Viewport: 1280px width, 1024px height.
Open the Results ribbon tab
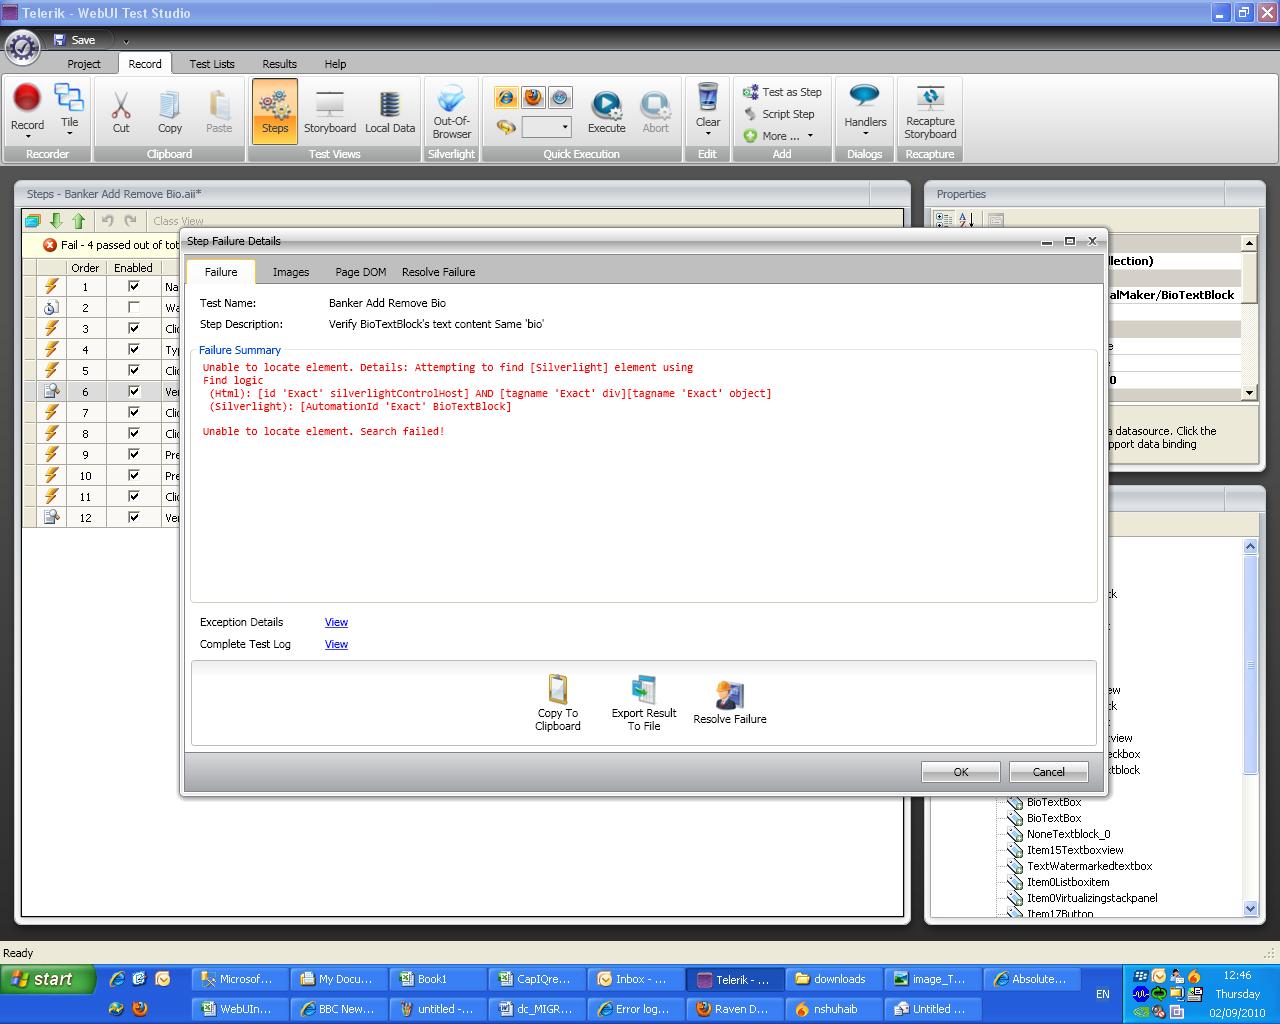pyautogui.click(x=279, y=64)
